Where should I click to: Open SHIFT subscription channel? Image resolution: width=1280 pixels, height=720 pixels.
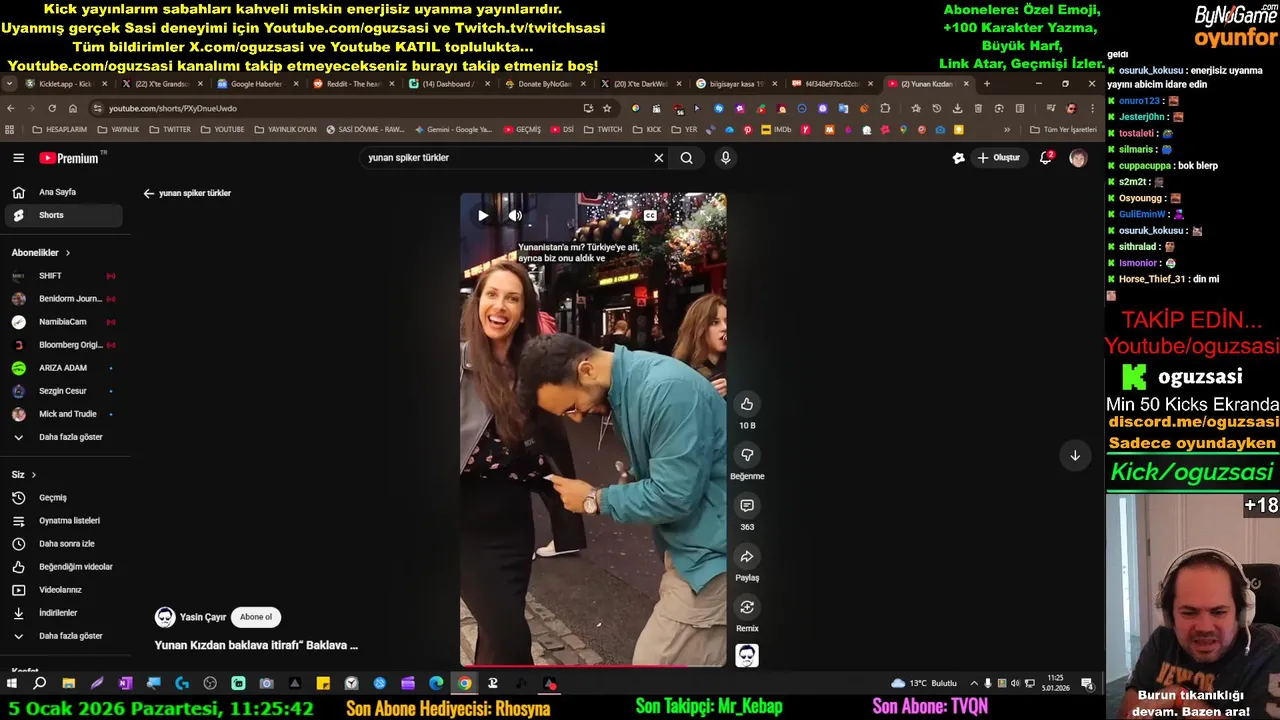tap(65, 276)
